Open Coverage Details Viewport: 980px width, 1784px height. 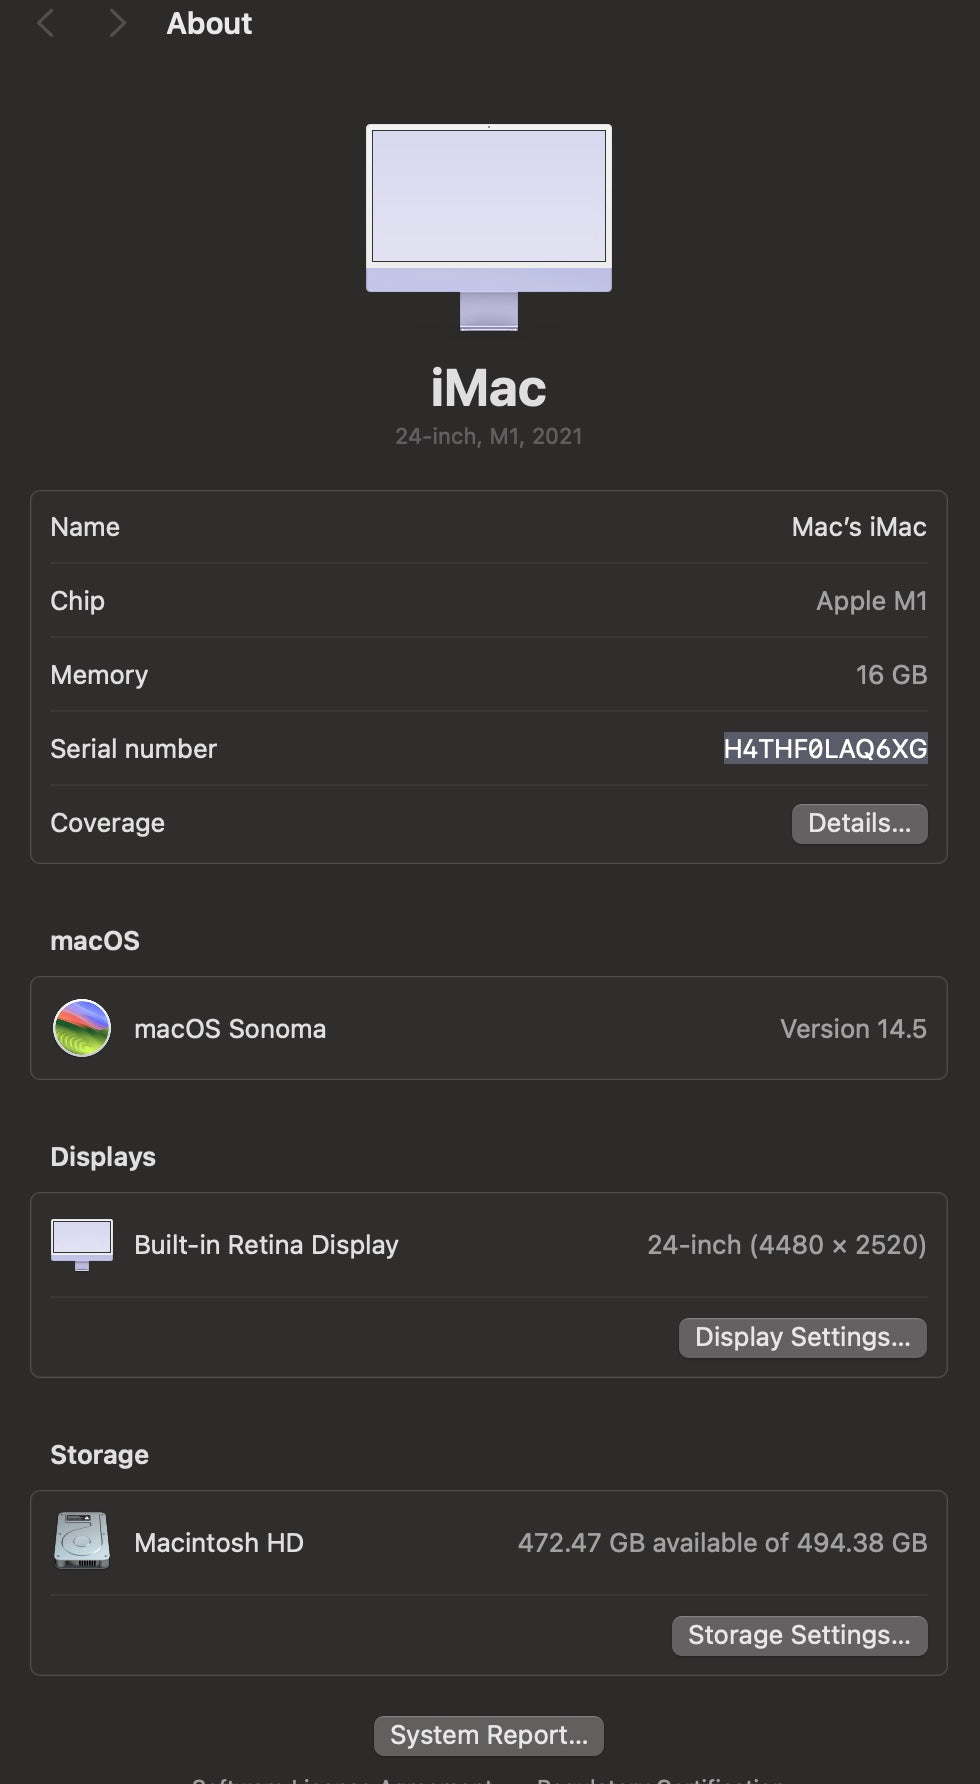tap(859, 823)
